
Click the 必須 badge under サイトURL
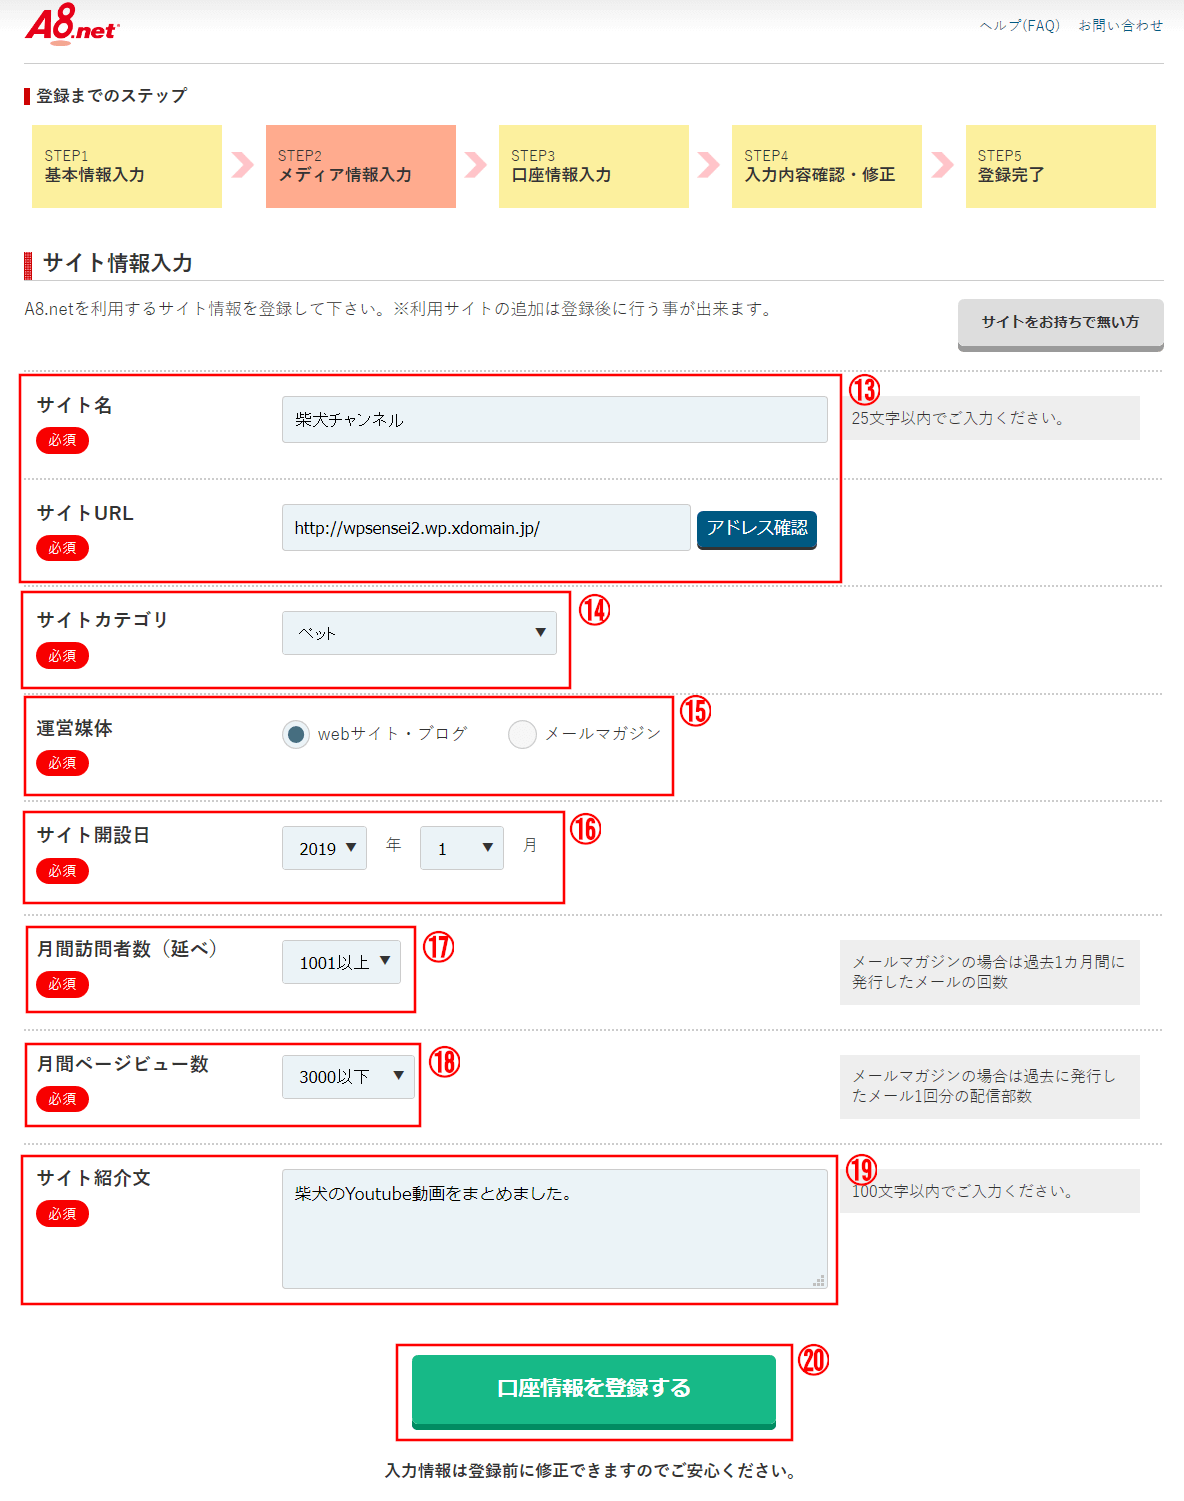coord(62,548)
